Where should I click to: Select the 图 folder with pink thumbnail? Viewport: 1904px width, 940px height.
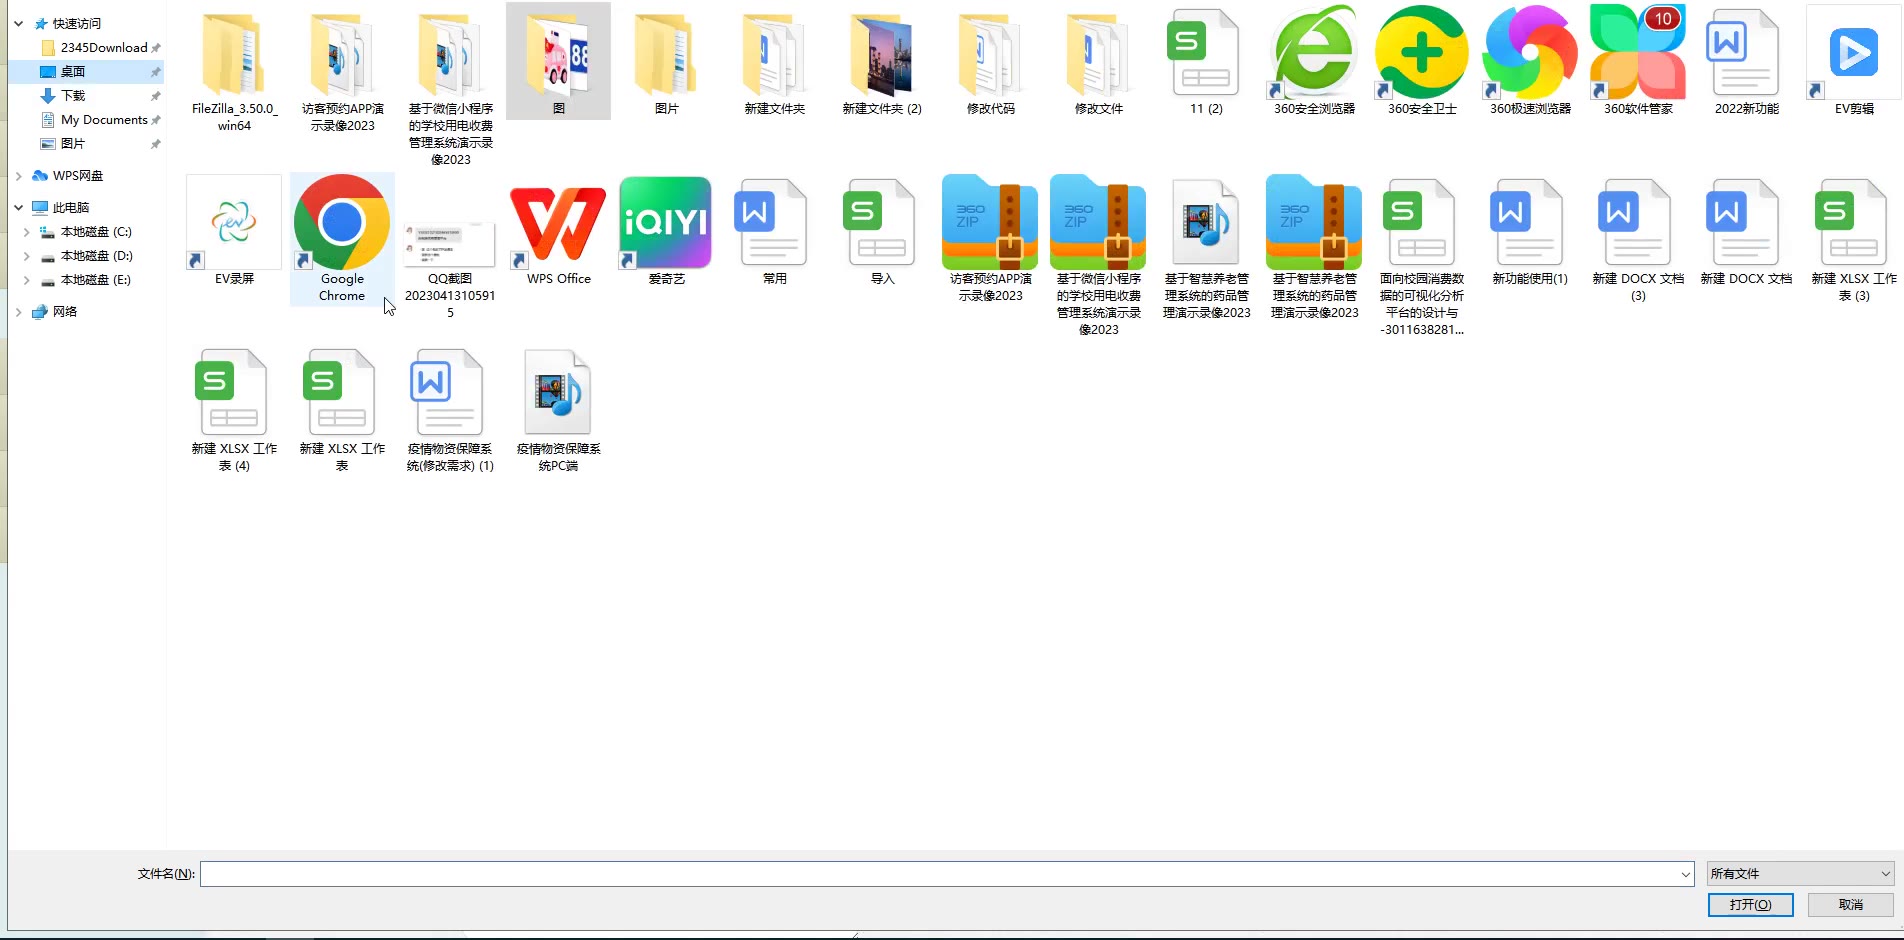pos(558,62)
